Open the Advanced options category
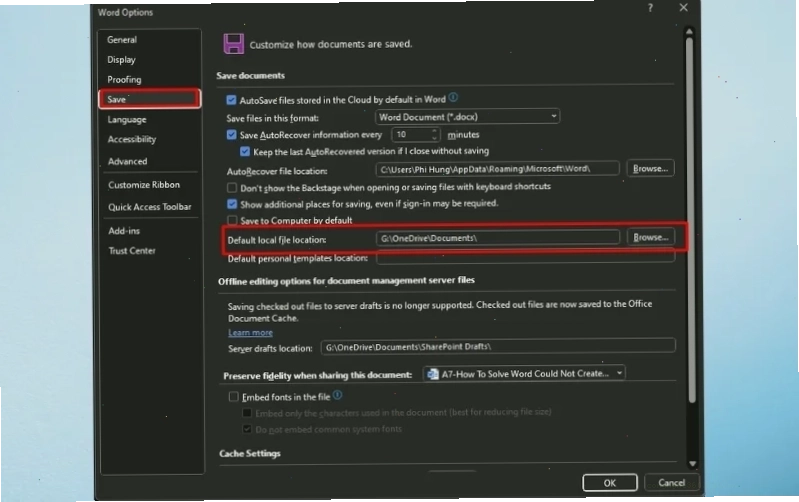 pyautogui.click(x=127, y=162)
